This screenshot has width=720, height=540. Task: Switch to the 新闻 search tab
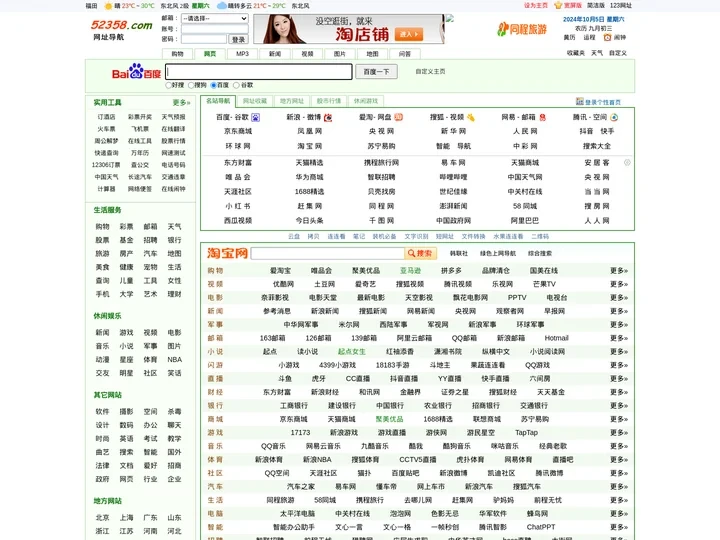click(275, 54)
